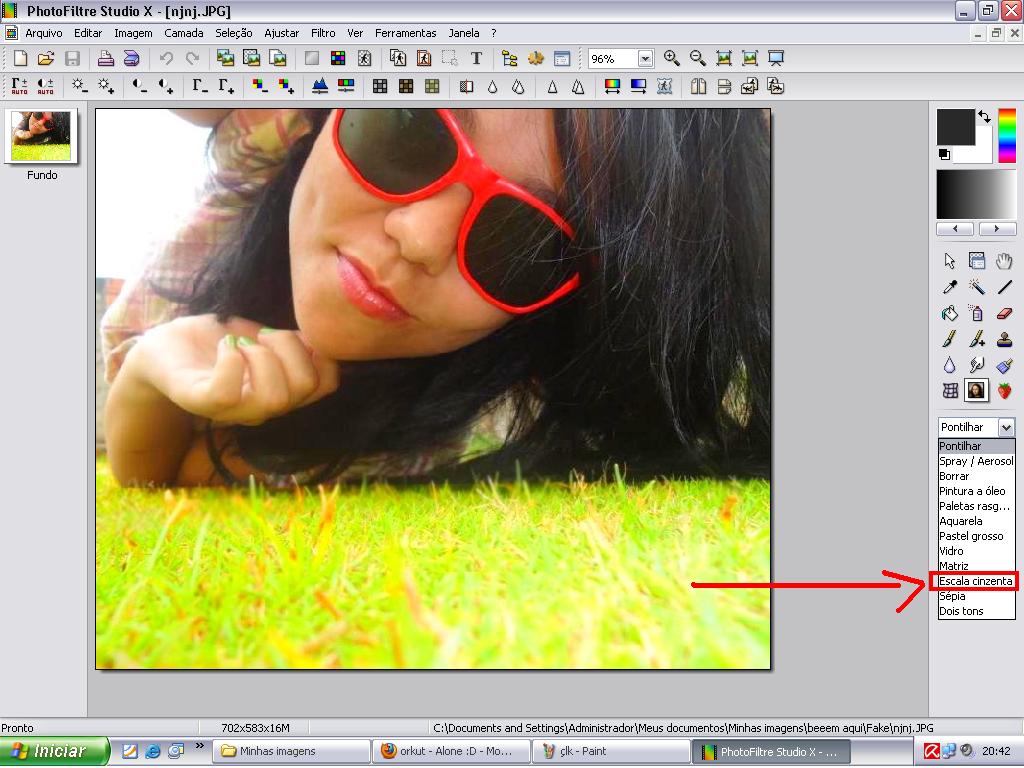Click the Internet Explorer quick launch icon
The width and height of the screenshot is (1024, 768).
[x=152, y=752]
